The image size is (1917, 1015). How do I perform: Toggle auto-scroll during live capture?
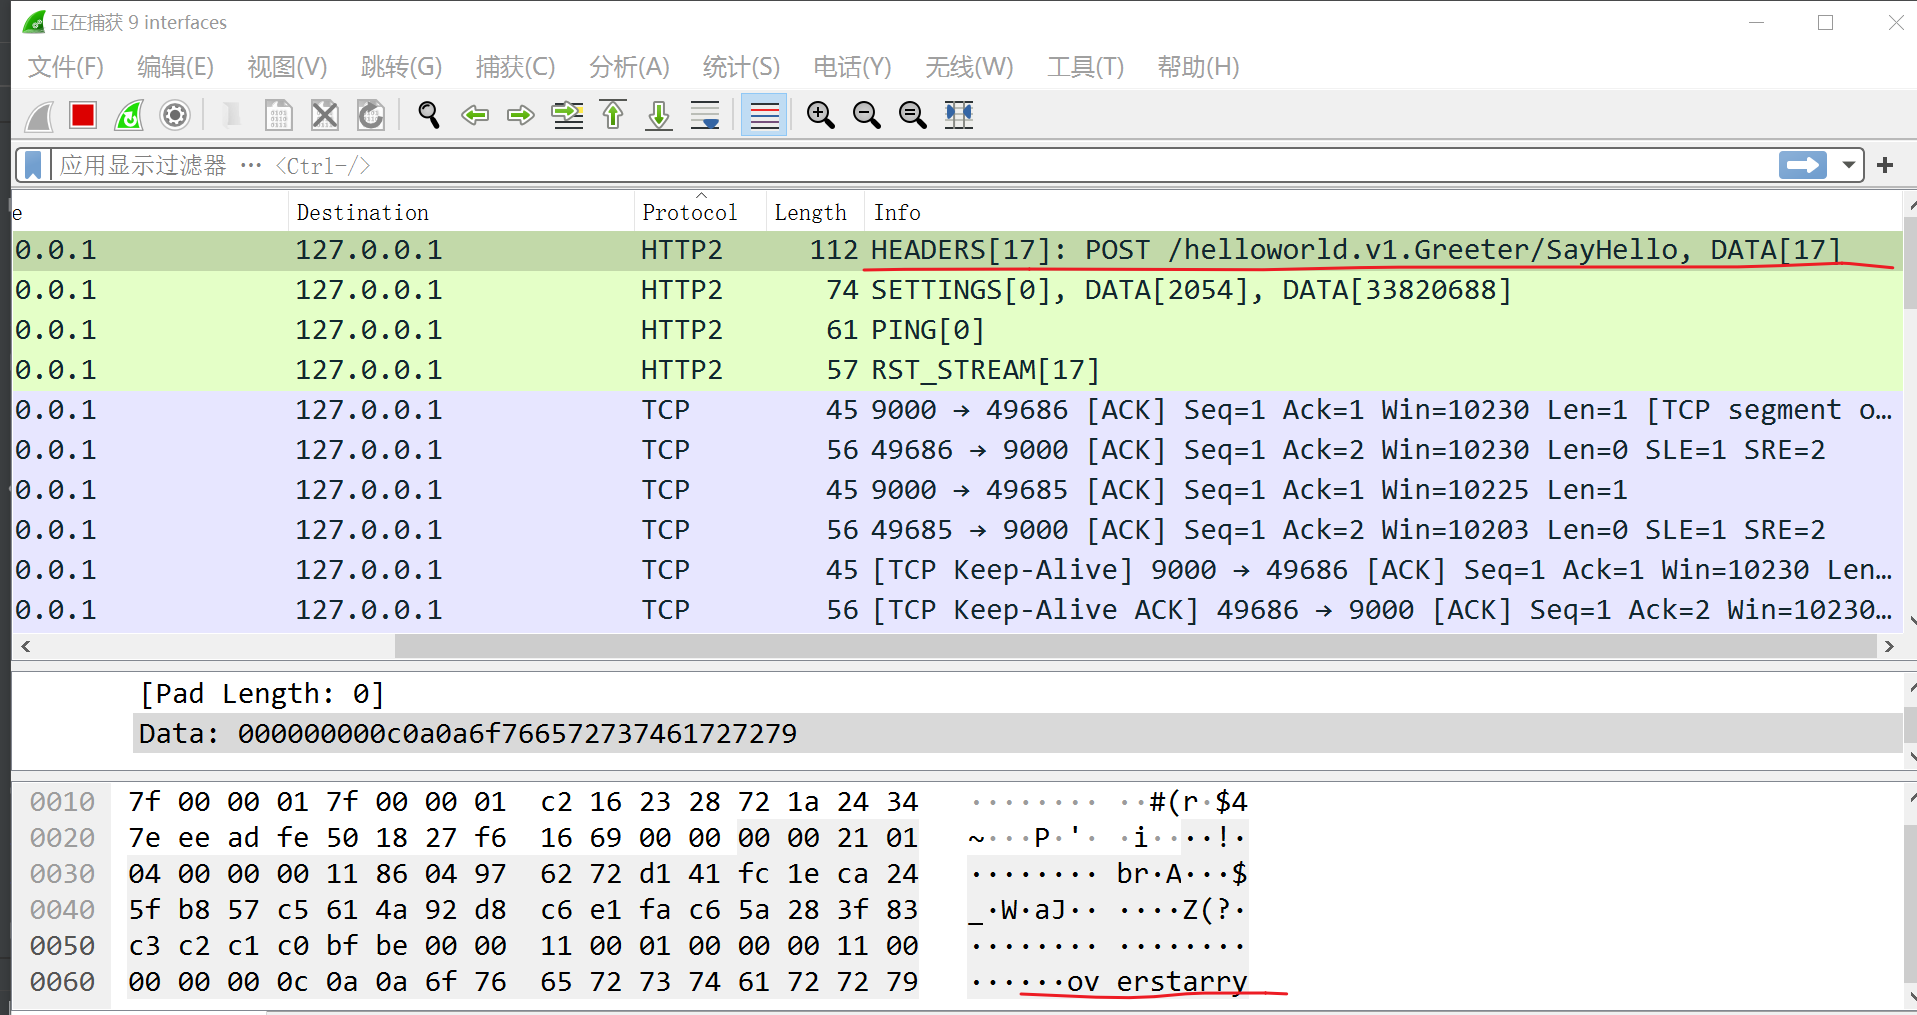coord(705,116)
